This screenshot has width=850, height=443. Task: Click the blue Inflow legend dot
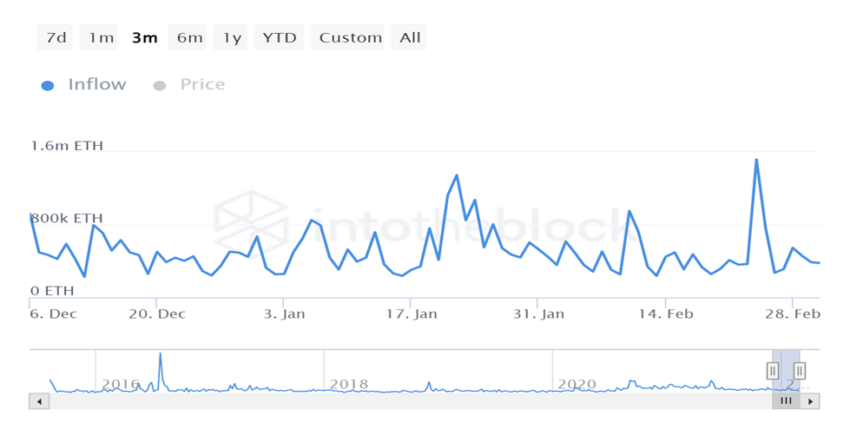click(48, 86)
